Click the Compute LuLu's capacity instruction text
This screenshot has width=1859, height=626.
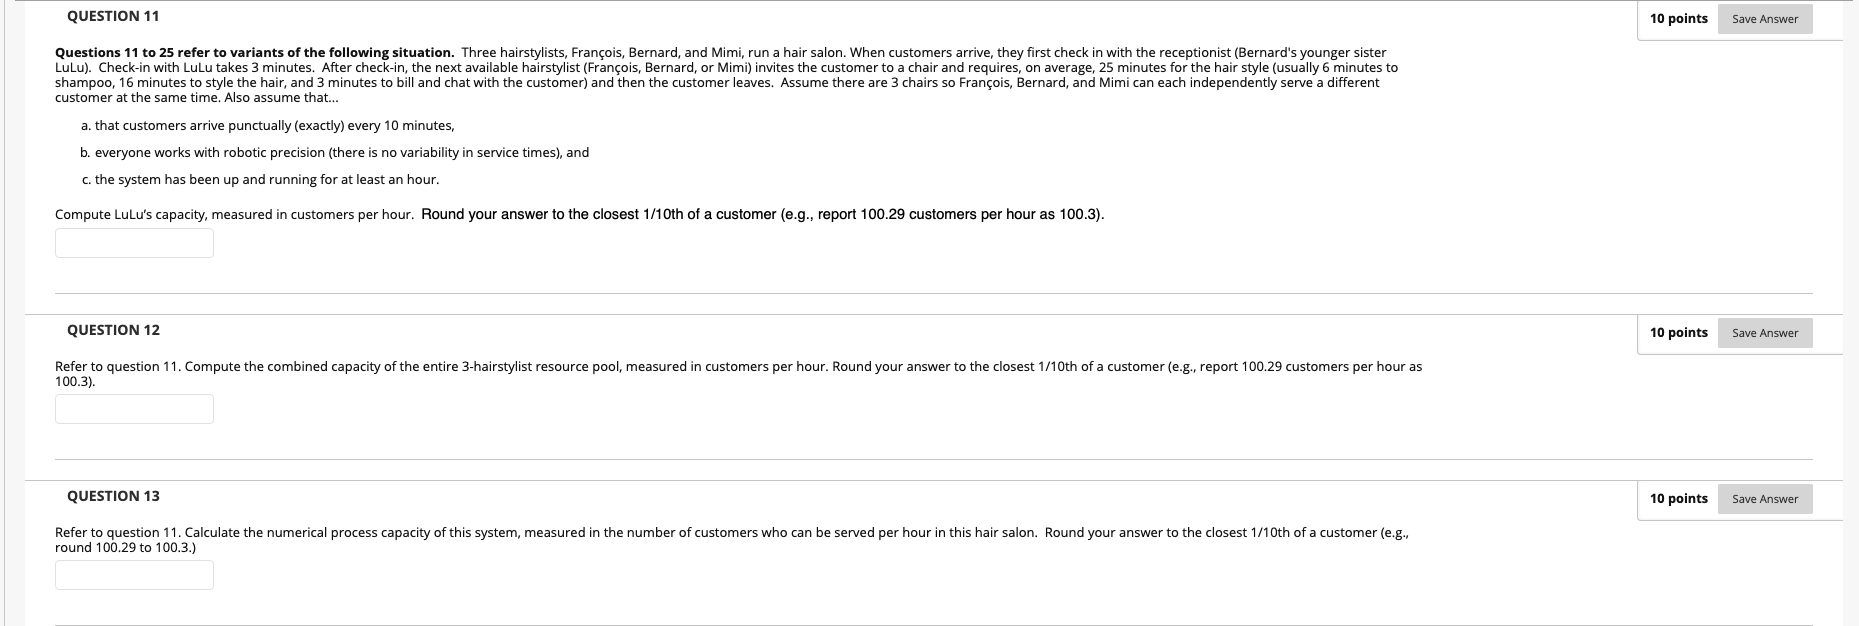point(580,212)
